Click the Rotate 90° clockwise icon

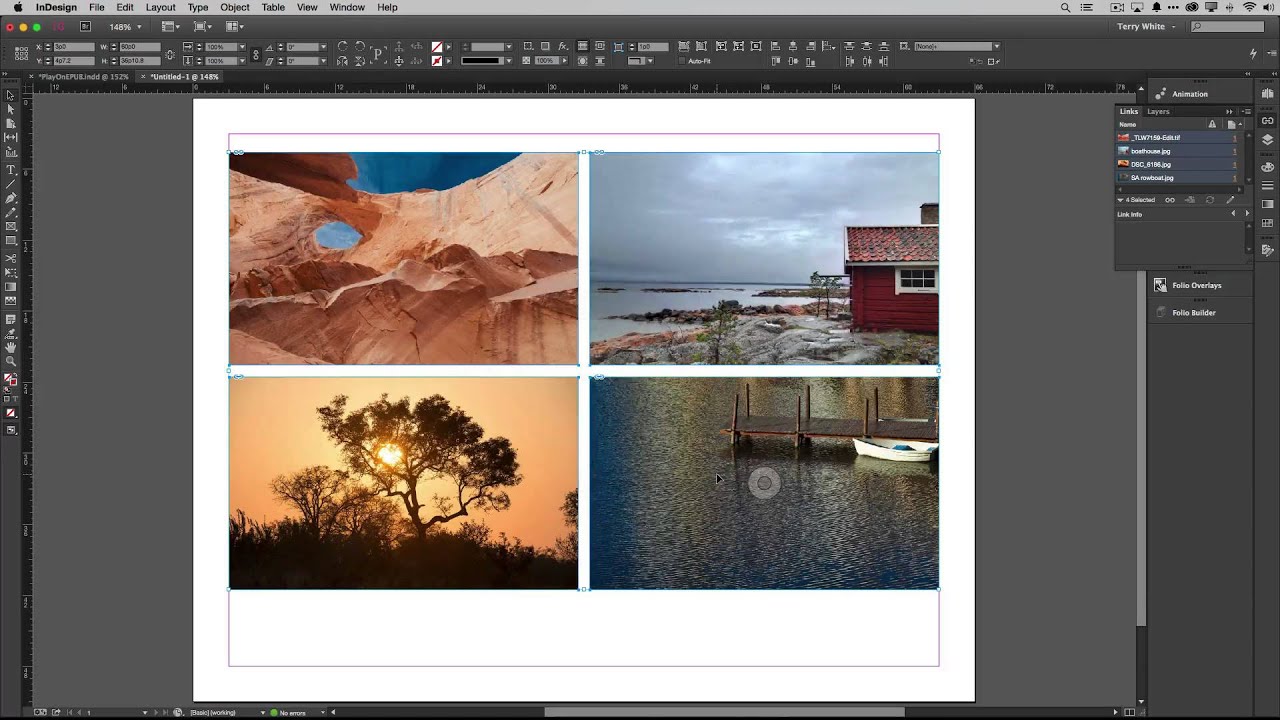(342, 47)
